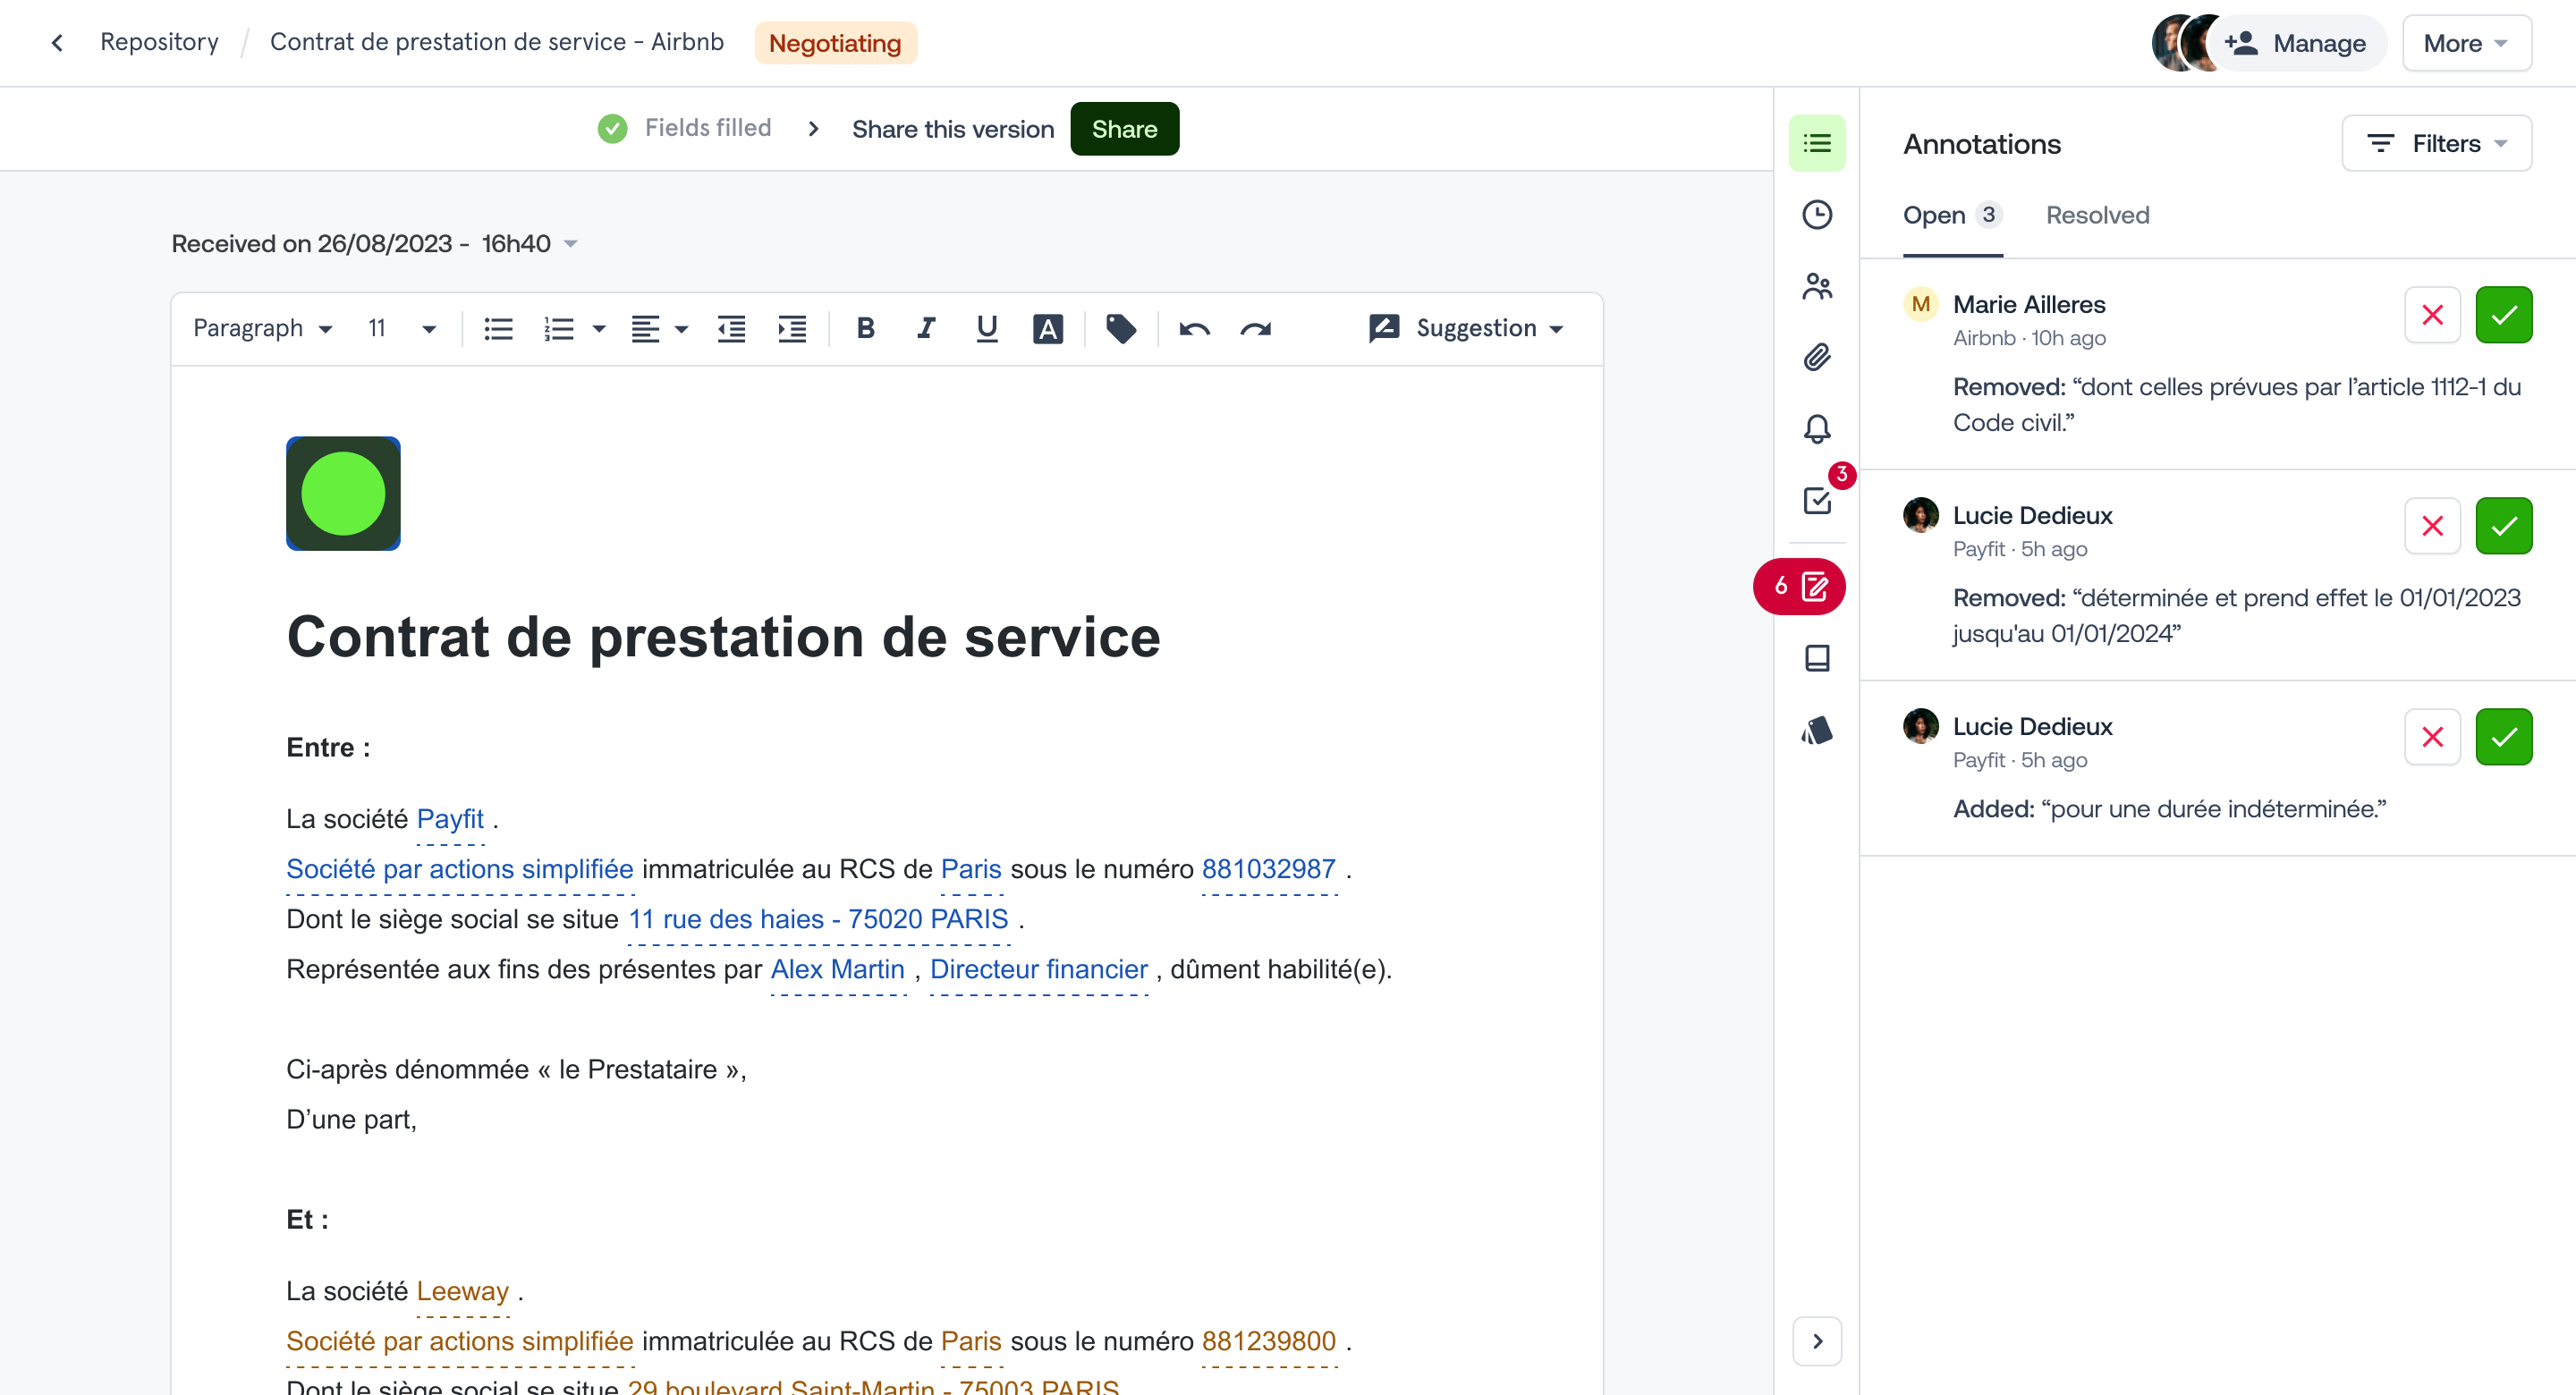Open the Filters dropdown in Annotations

pos(2436,143)
